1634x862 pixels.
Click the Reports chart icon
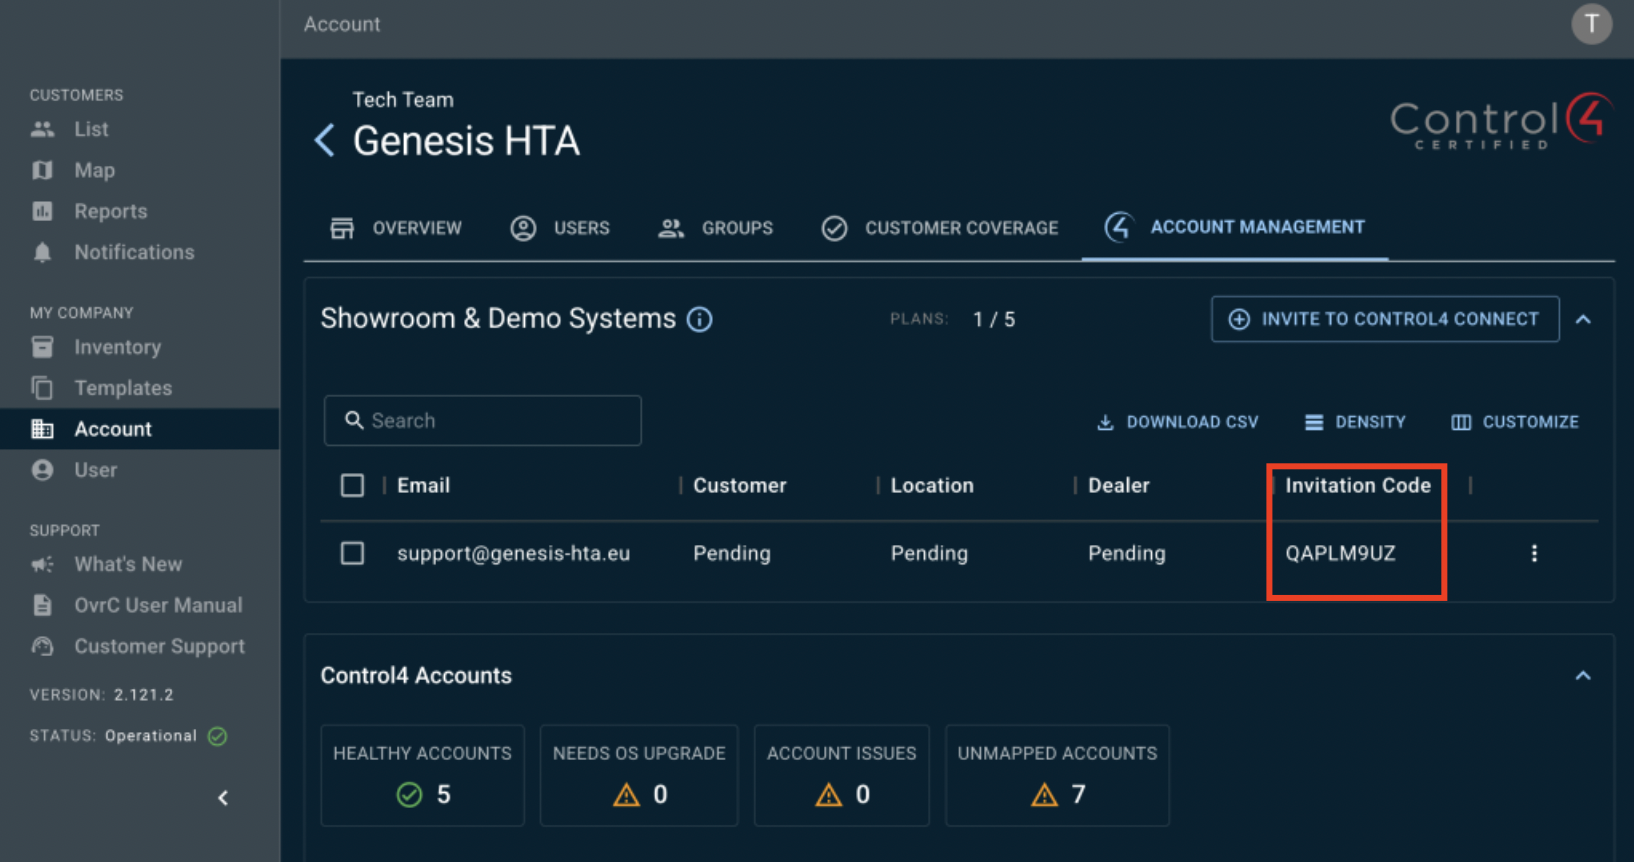point(42,211)
